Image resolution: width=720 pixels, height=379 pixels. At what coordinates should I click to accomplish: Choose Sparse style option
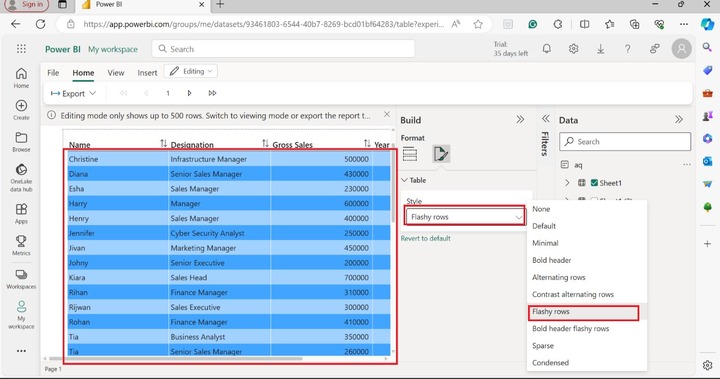pyautogui.click(x=587, y=345)
